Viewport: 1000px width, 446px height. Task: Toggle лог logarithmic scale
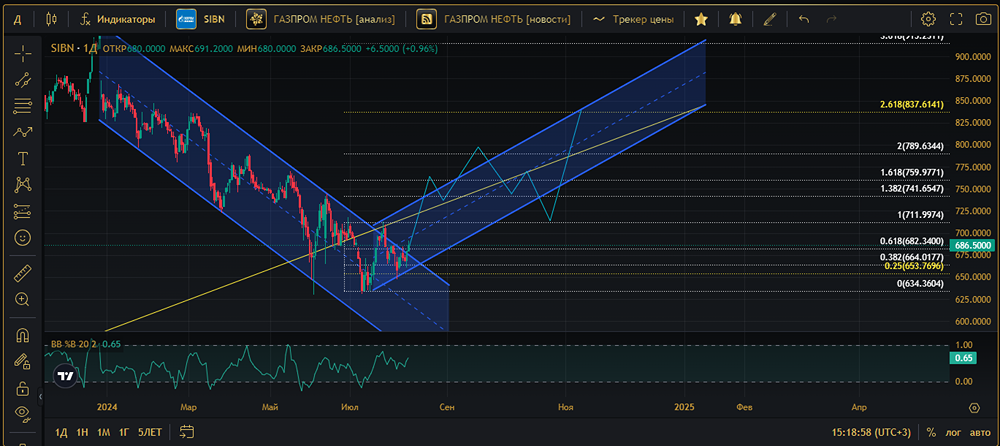954,432
